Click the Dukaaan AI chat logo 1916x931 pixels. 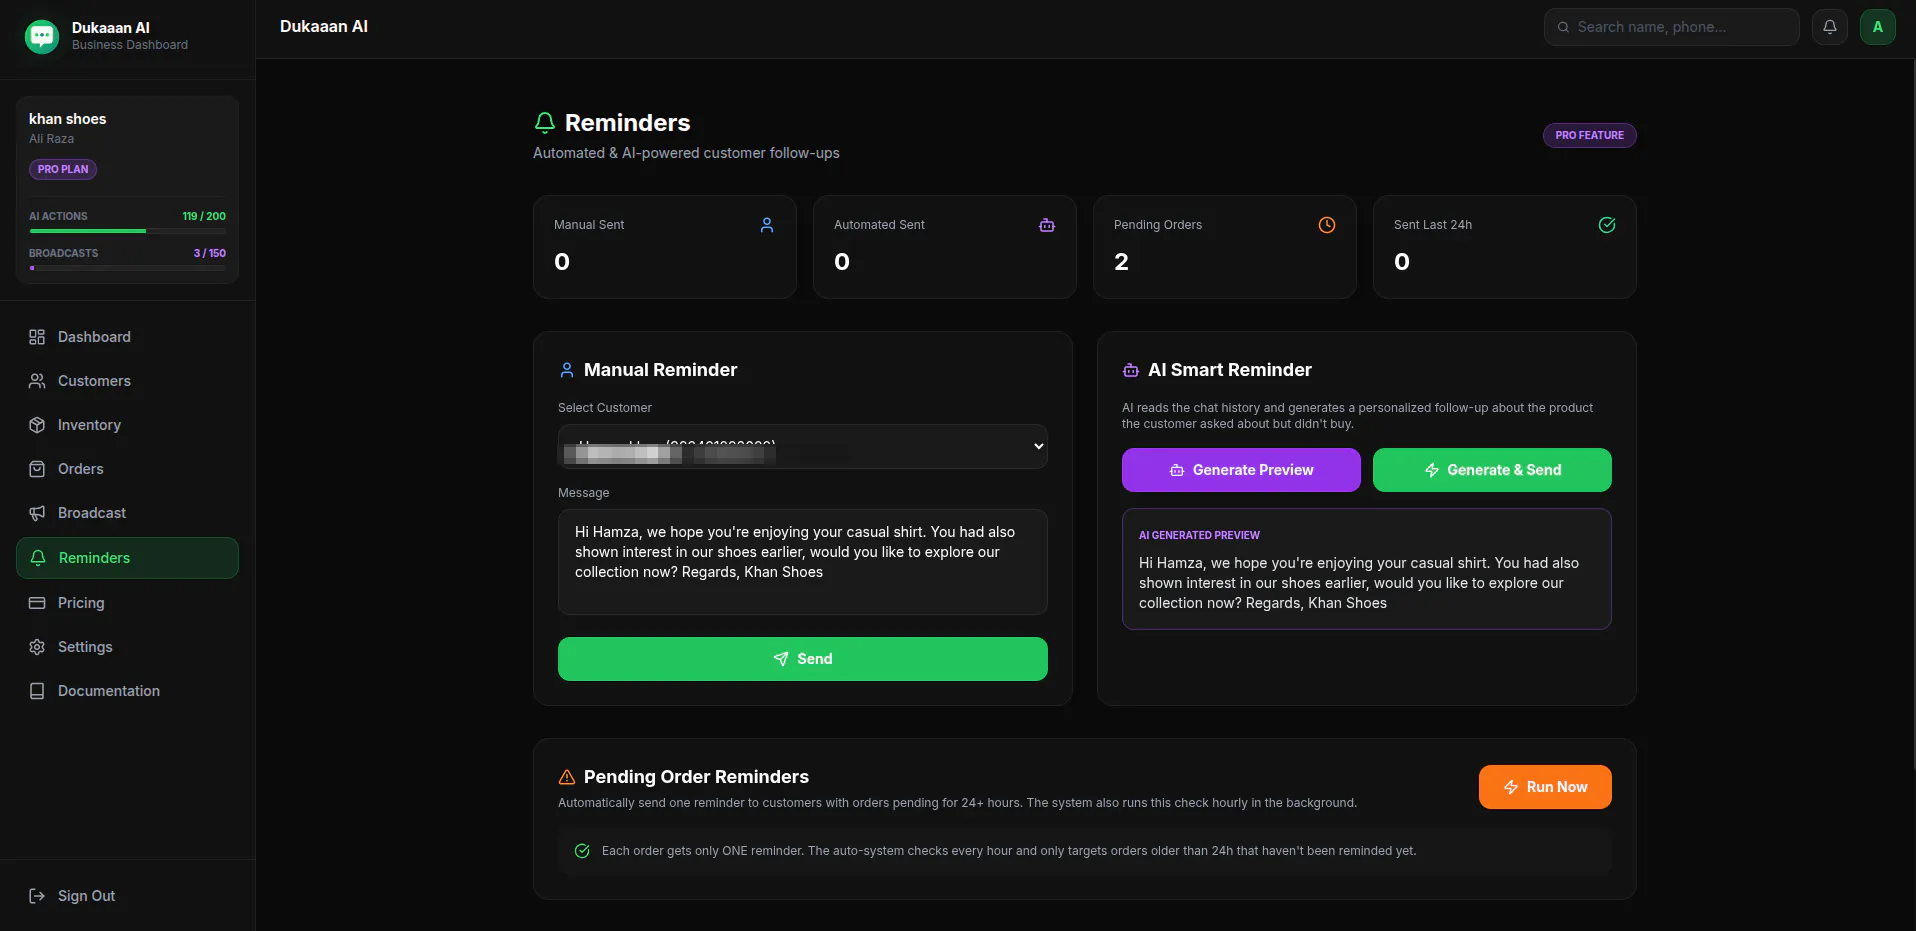click(42, 36)
